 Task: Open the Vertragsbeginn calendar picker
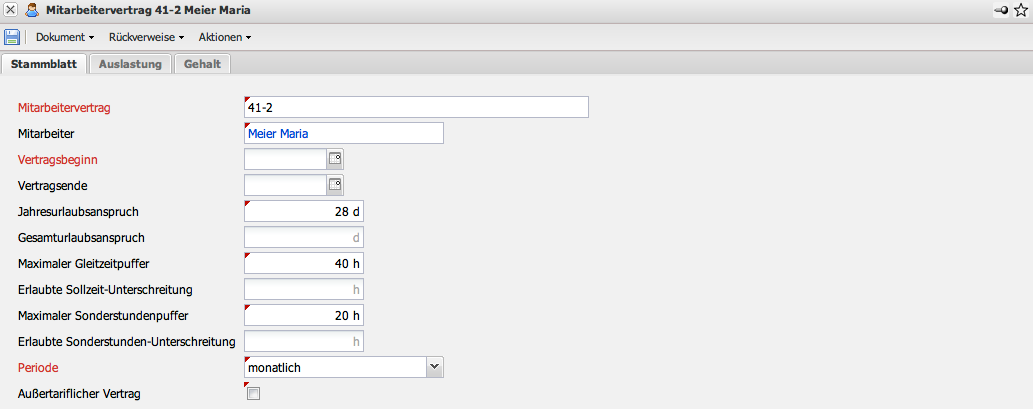pos(335,159)
